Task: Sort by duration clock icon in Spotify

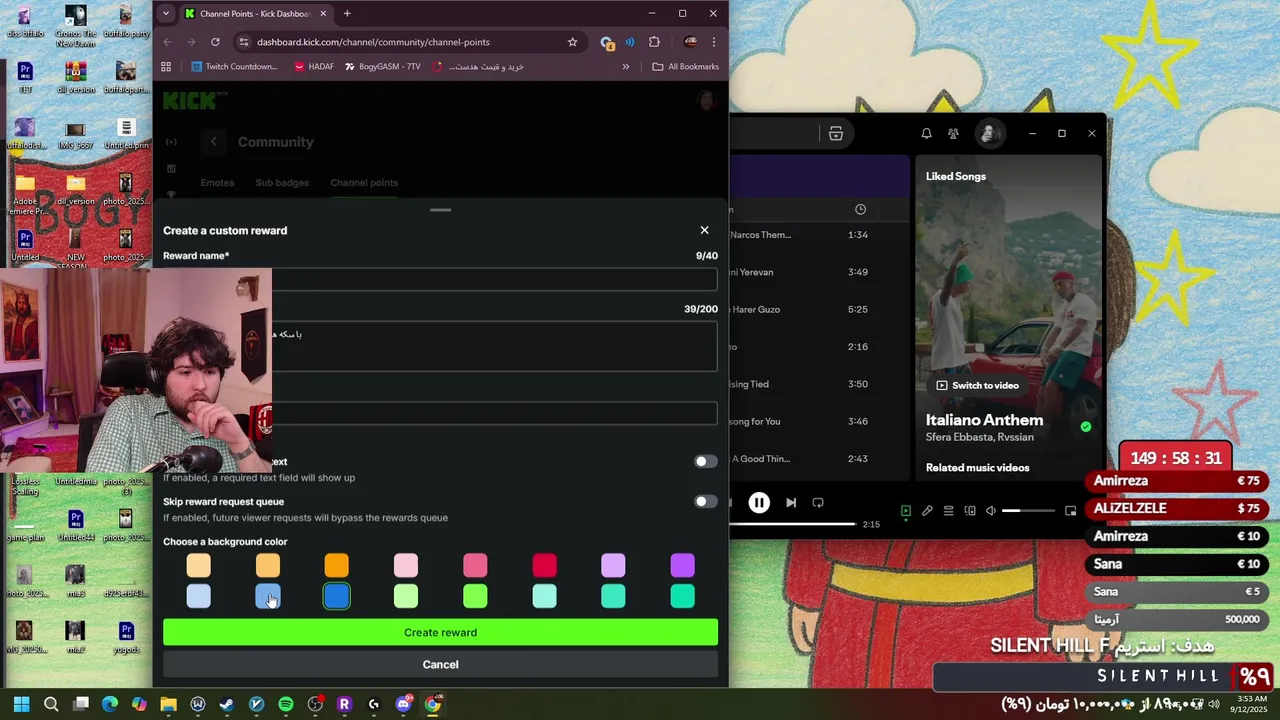Action: point(860,209)
